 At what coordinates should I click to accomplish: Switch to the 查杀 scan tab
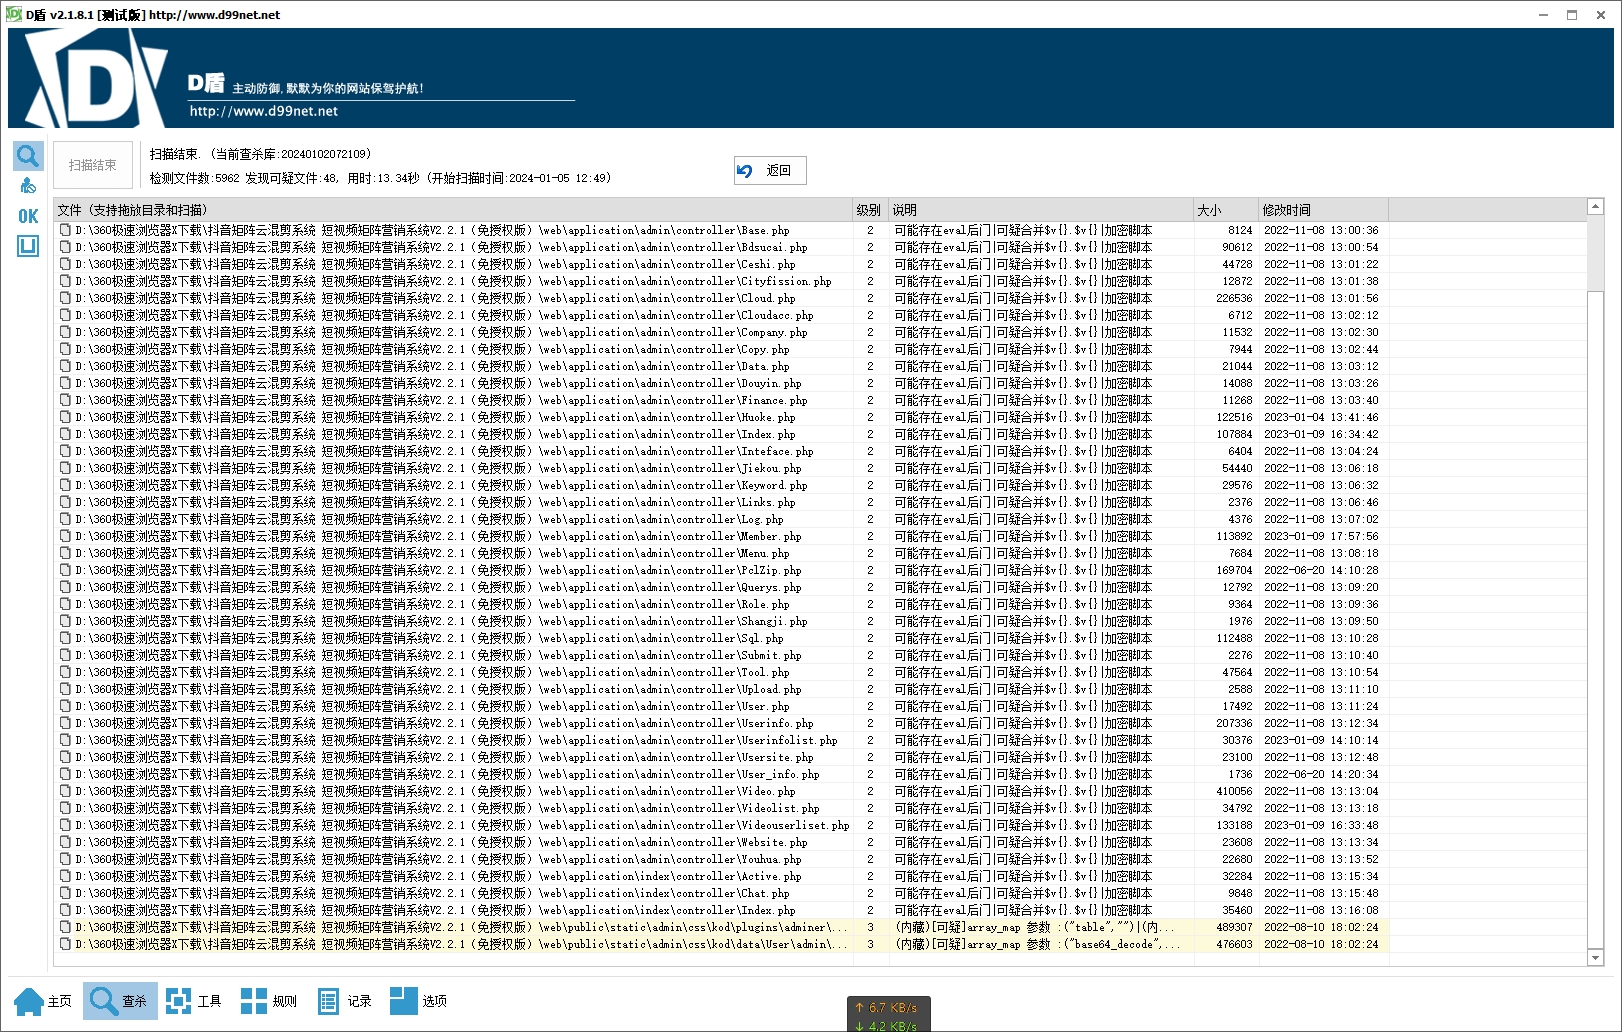(x=120, y=1001)
